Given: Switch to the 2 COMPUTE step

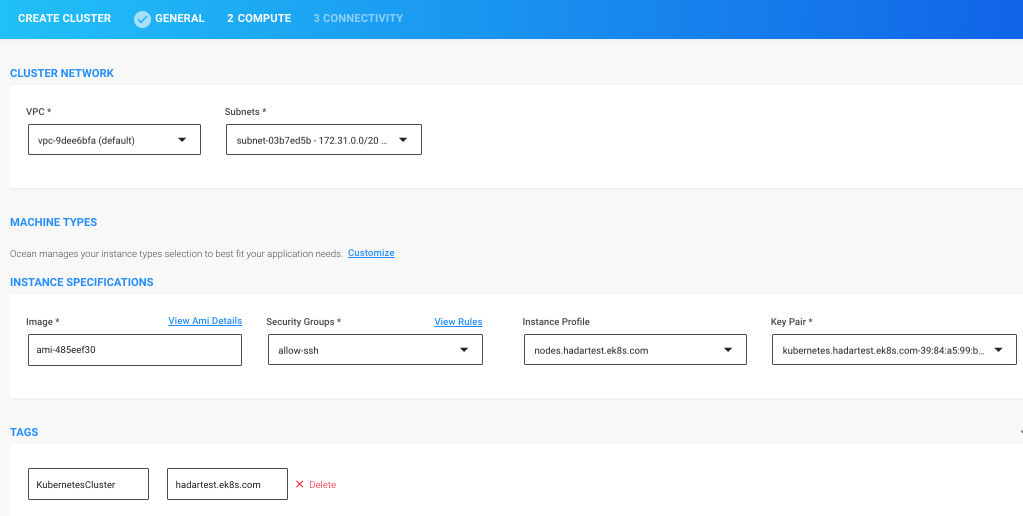Looking at the screenshot, I should coord(259,19).
